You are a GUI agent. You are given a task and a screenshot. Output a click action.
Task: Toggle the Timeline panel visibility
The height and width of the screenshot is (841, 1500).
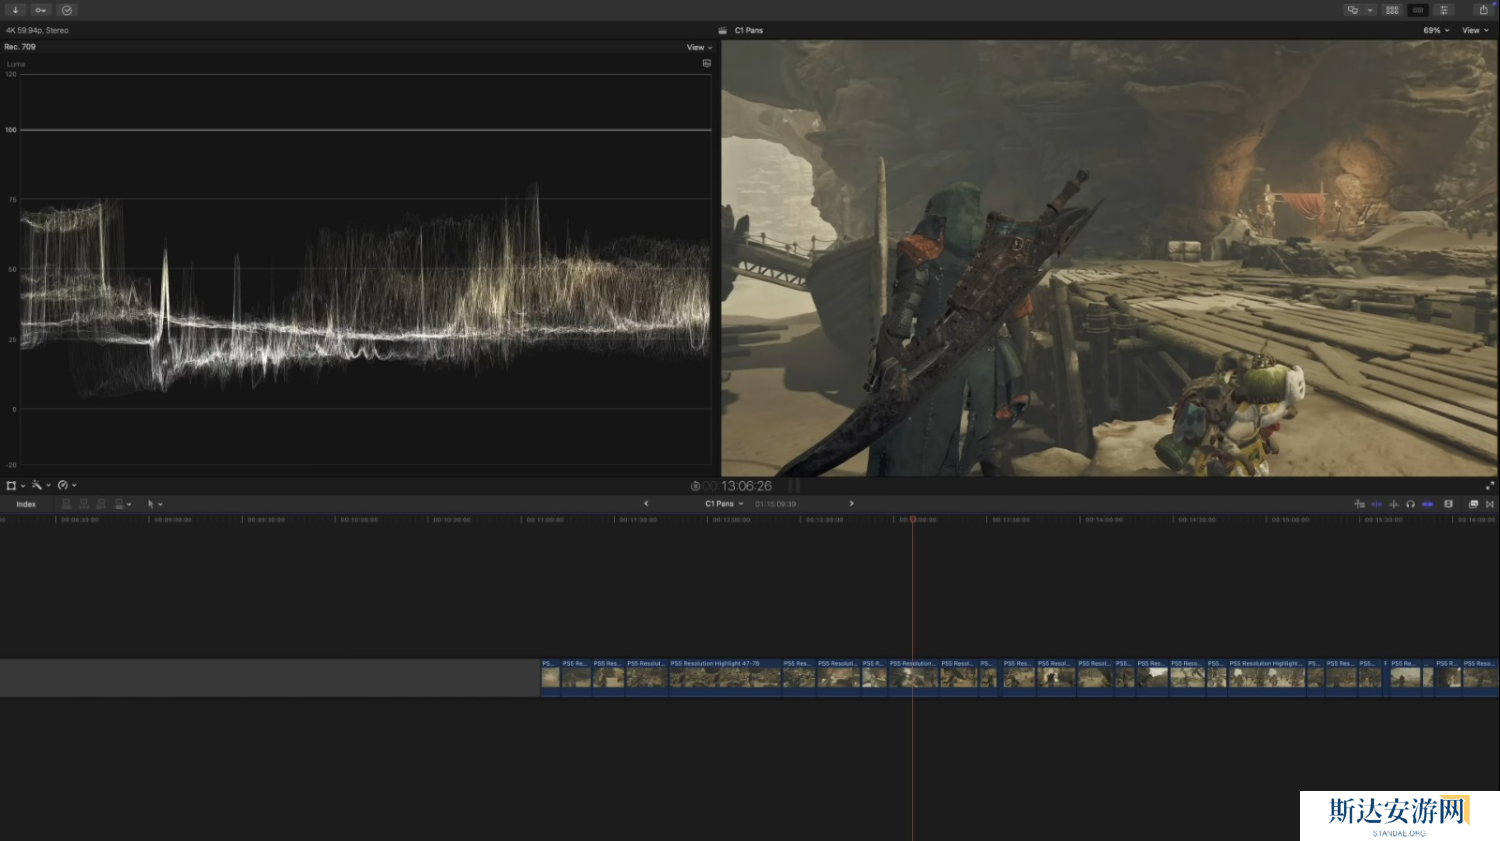[1418, 10]
